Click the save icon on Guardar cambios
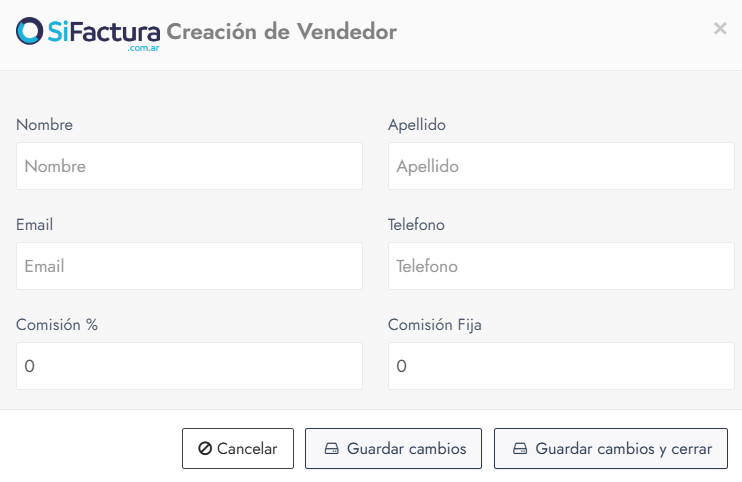 tap(332, 449)
